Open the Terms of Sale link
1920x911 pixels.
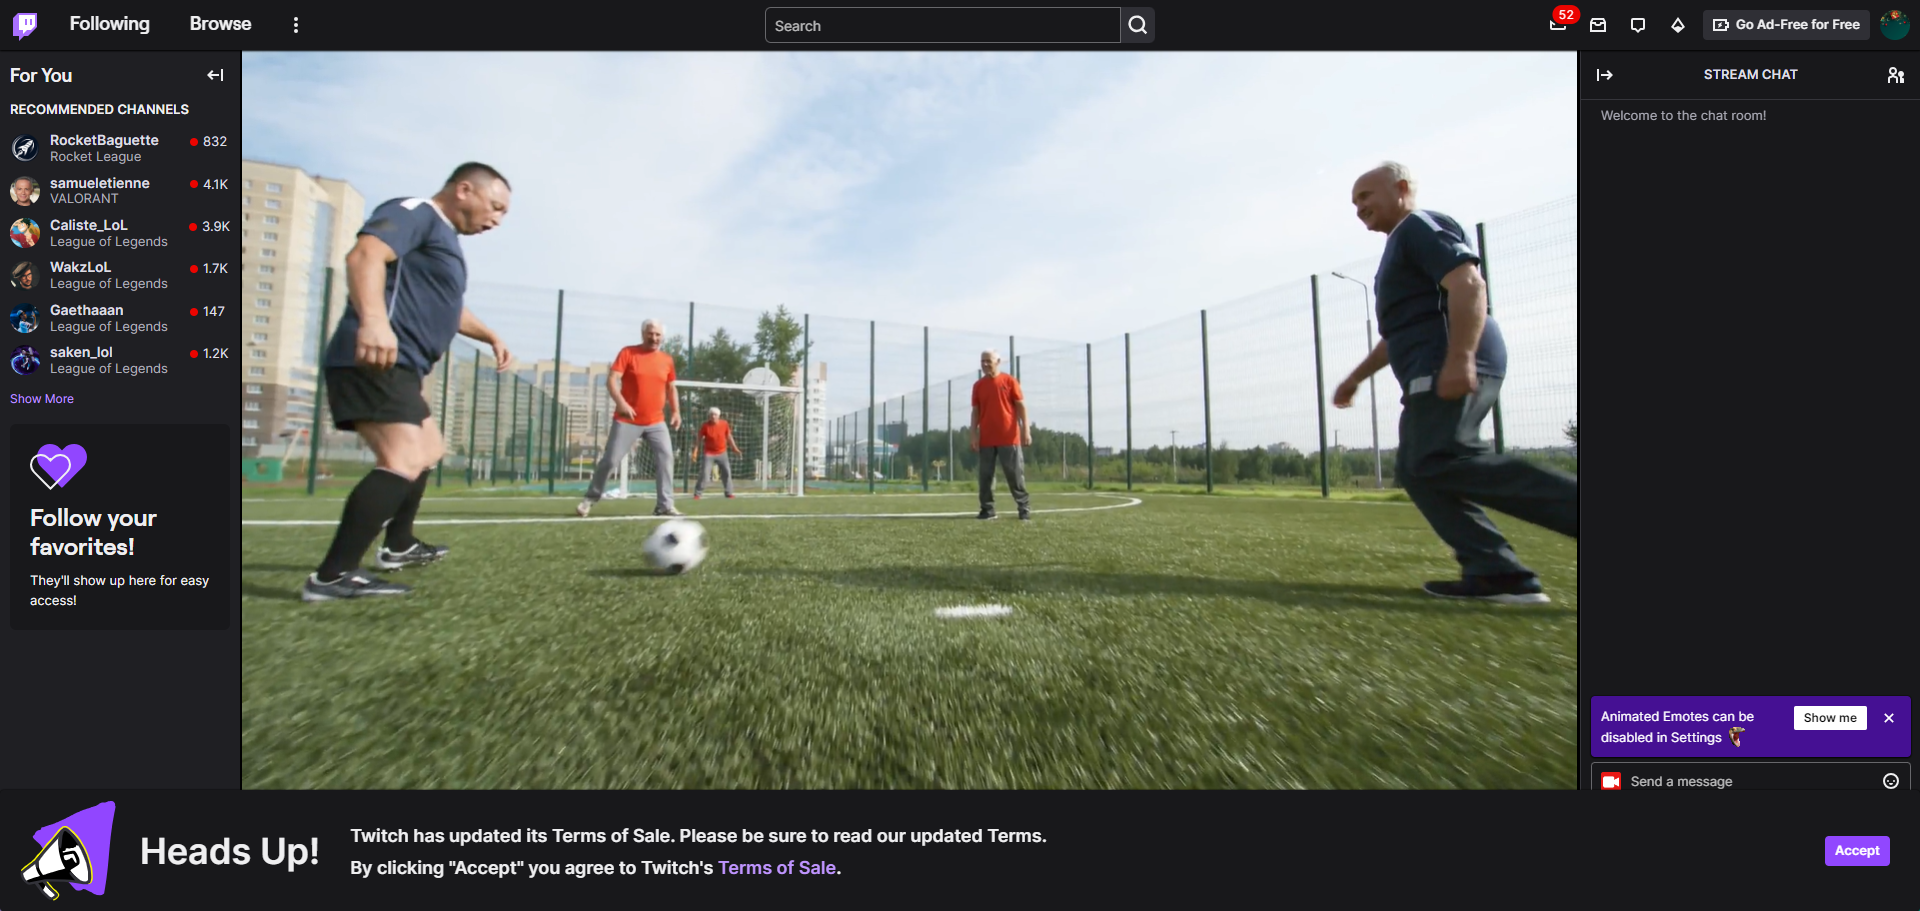click(x=777, y=868)
